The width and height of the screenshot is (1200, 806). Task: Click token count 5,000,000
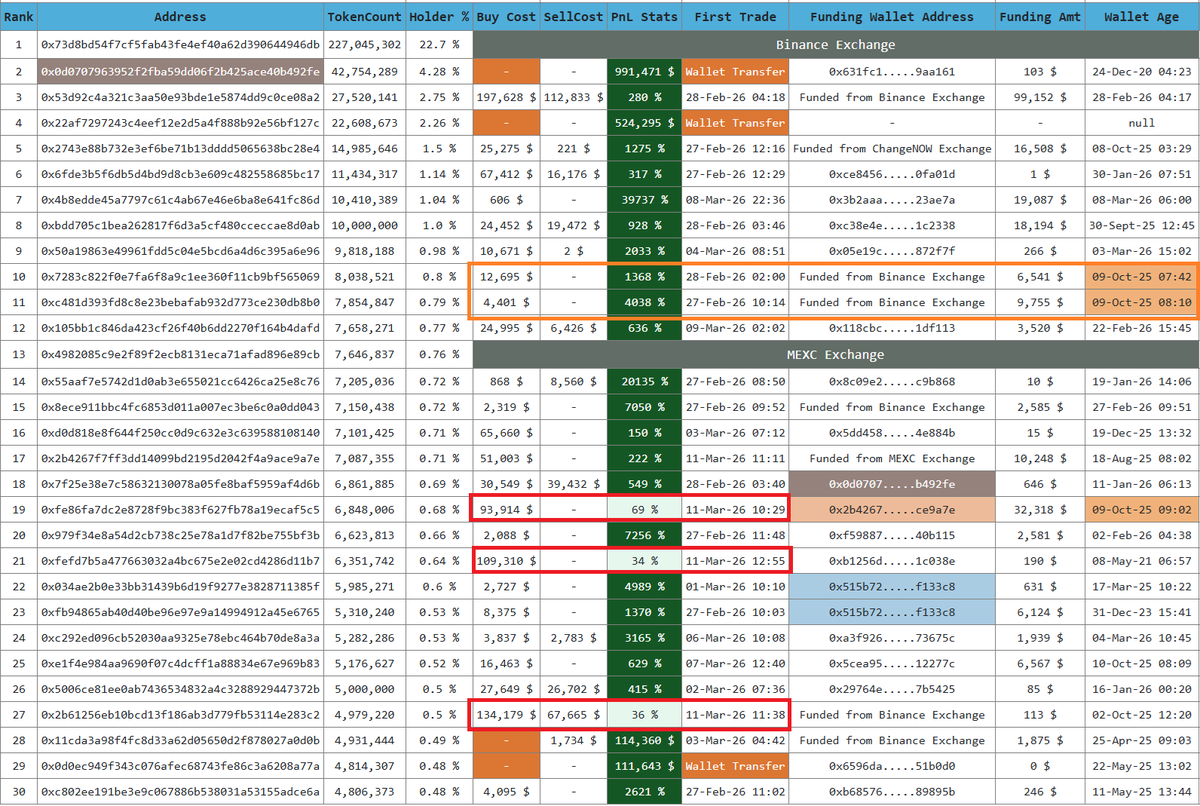click(364, 690)
